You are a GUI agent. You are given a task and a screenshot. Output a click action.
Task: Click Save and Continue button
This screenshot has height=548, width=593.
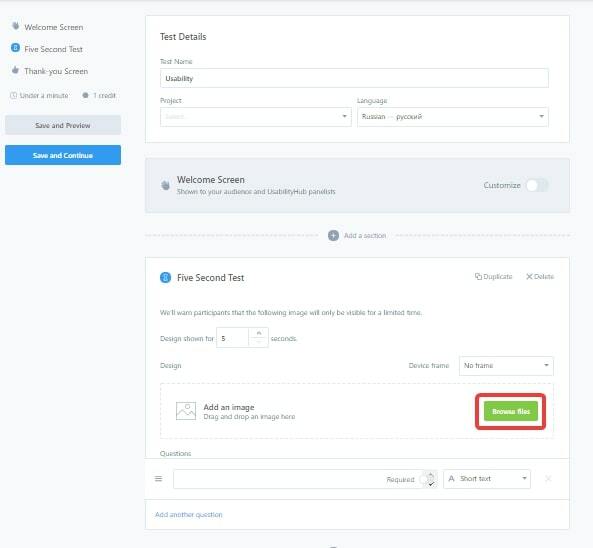[63, 155]
